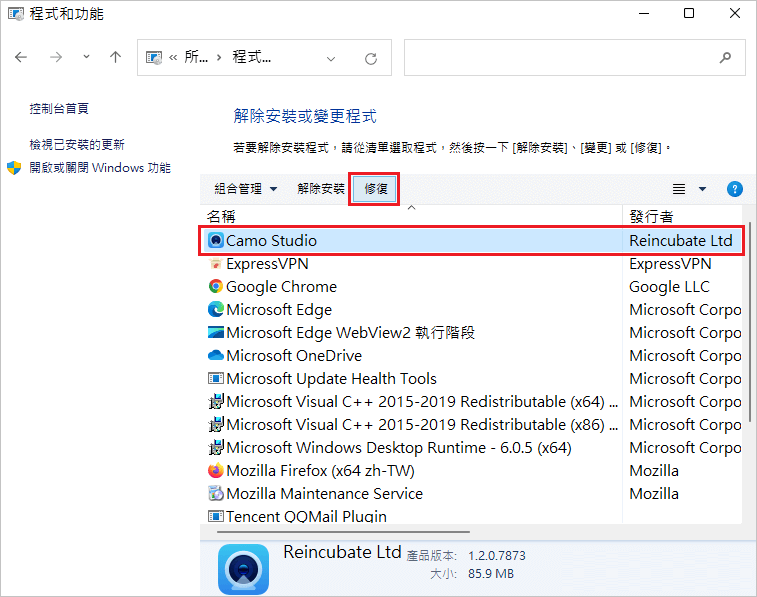Viewport: 757px width, 597px height.
Task: Click the Mozilla Firefox icon in list
Action: click(x=215, y=471)
